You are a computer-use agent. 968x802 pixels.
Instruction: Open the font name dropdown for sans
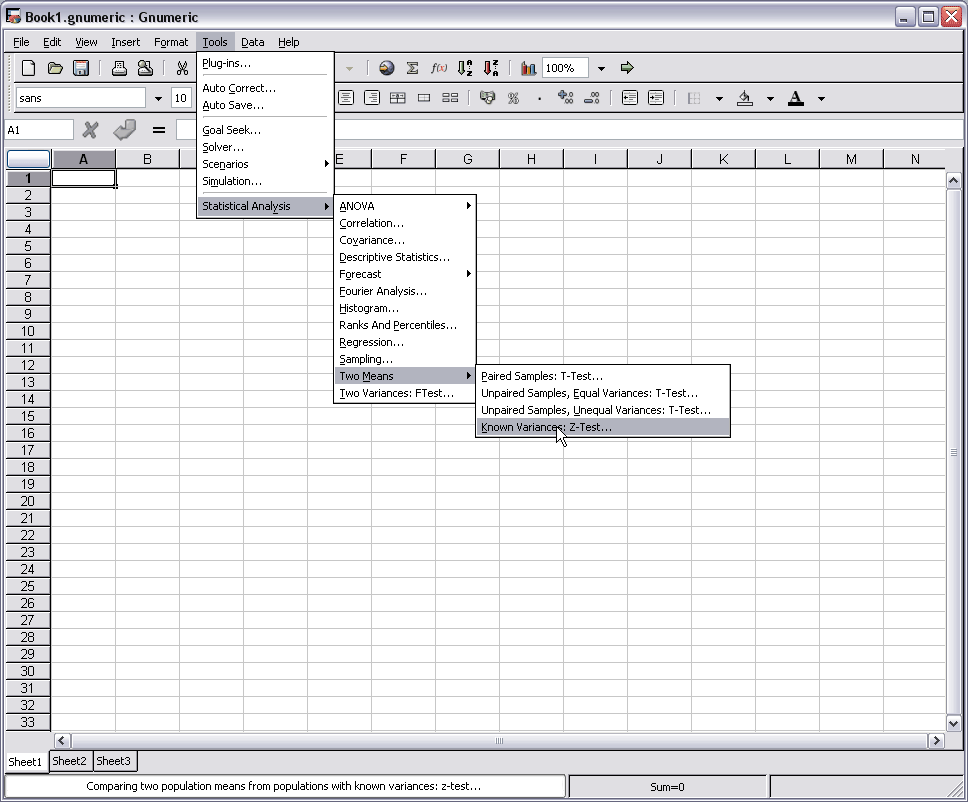pyautogui.click(x=158, y=98)
